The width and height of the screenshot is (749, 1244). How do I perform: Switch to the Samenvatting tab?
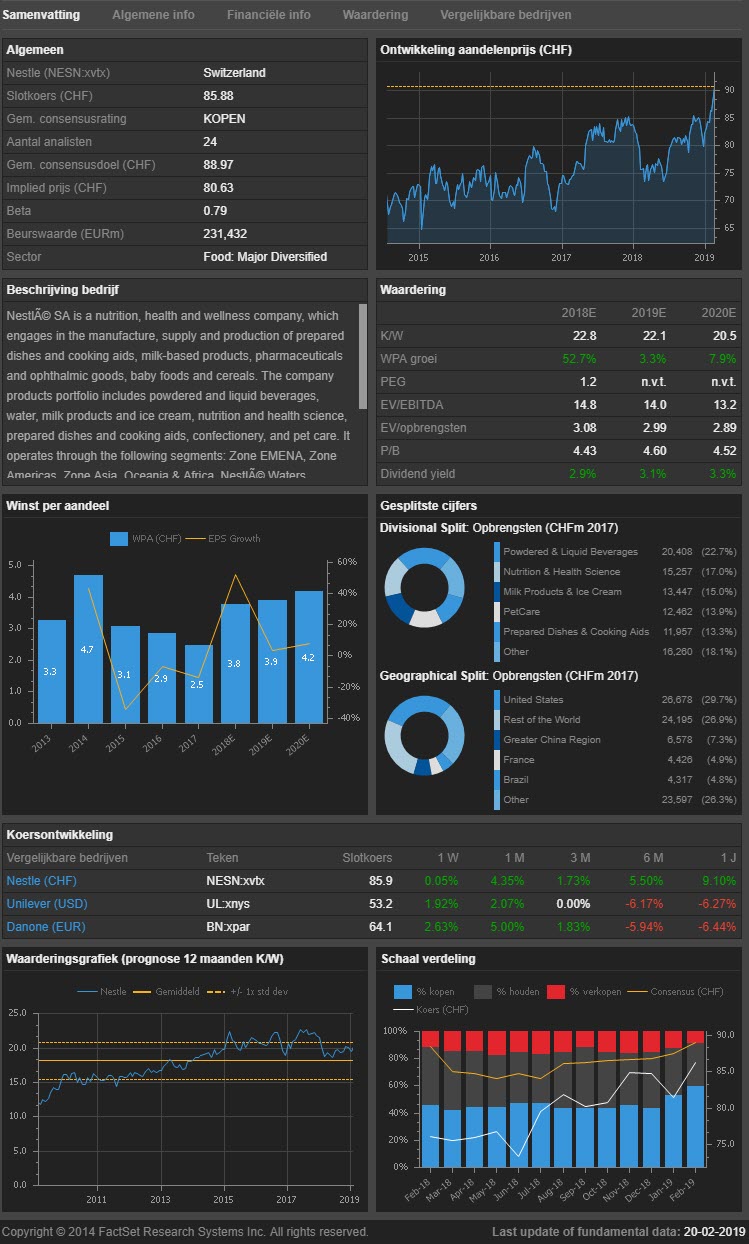41,15
